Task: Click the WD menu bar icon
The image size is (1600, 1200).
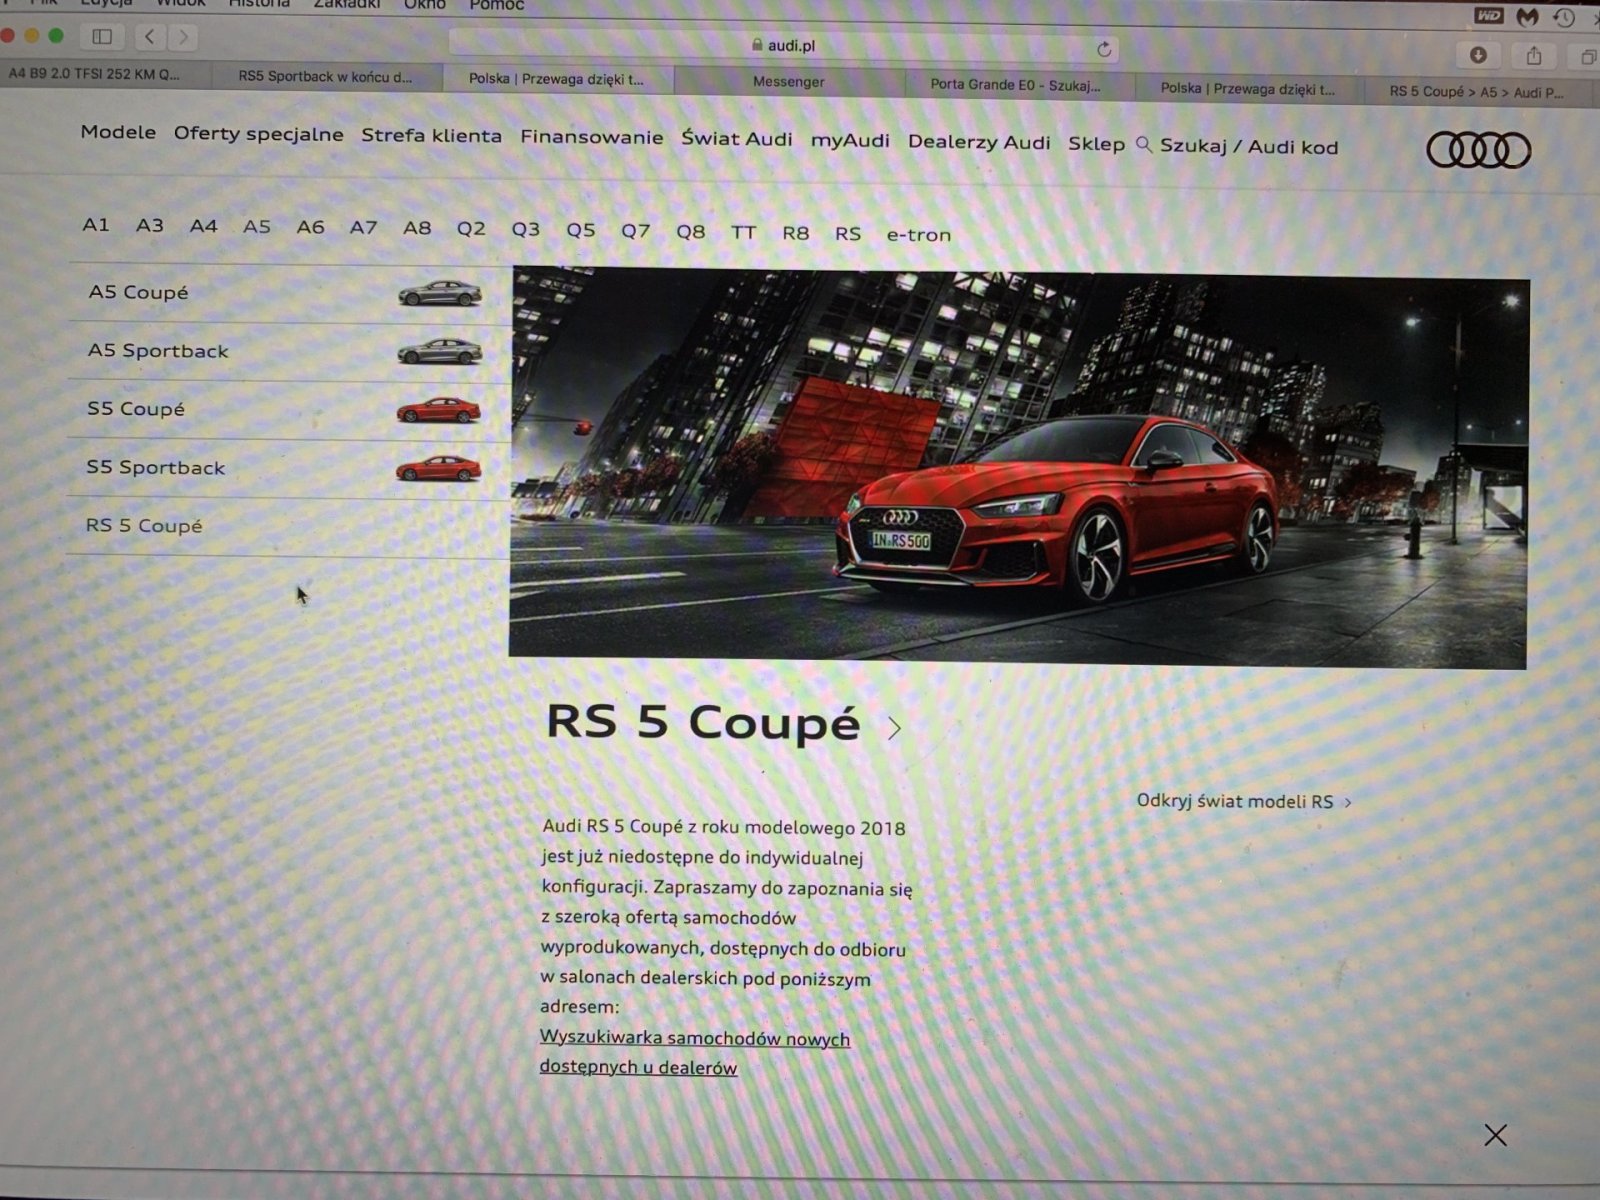Action: (1489, 16)
